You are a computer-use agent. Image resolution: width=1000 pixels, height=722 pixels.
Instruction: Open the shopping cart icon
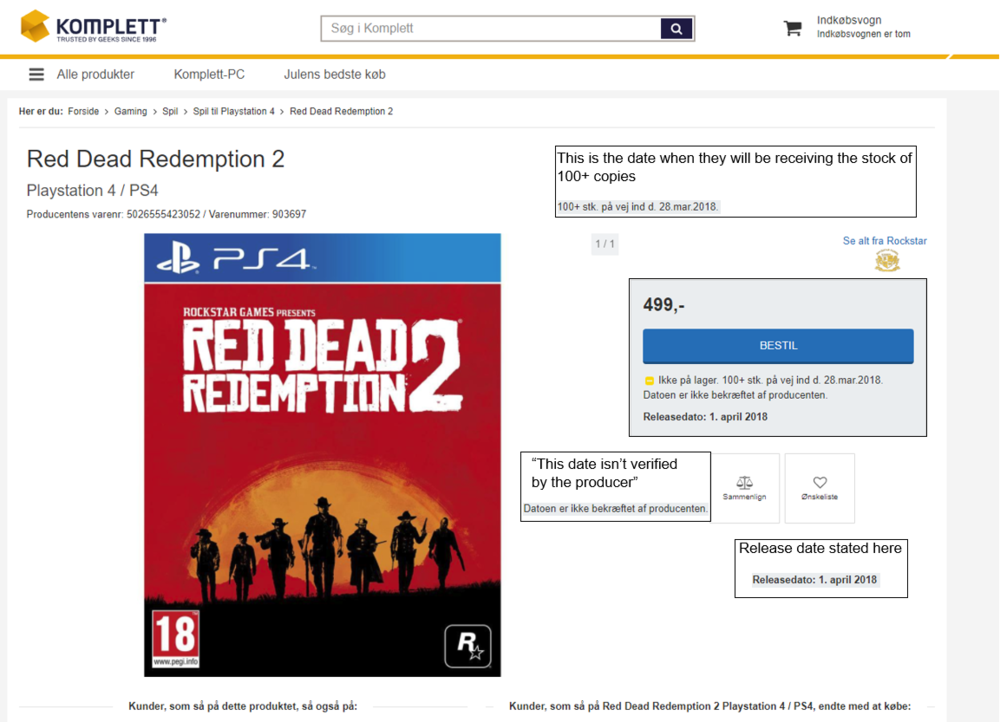793,28
